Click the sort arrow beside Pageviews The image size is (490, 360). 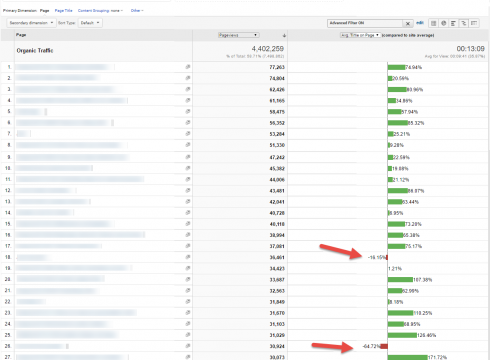click(x=284, y=35)
